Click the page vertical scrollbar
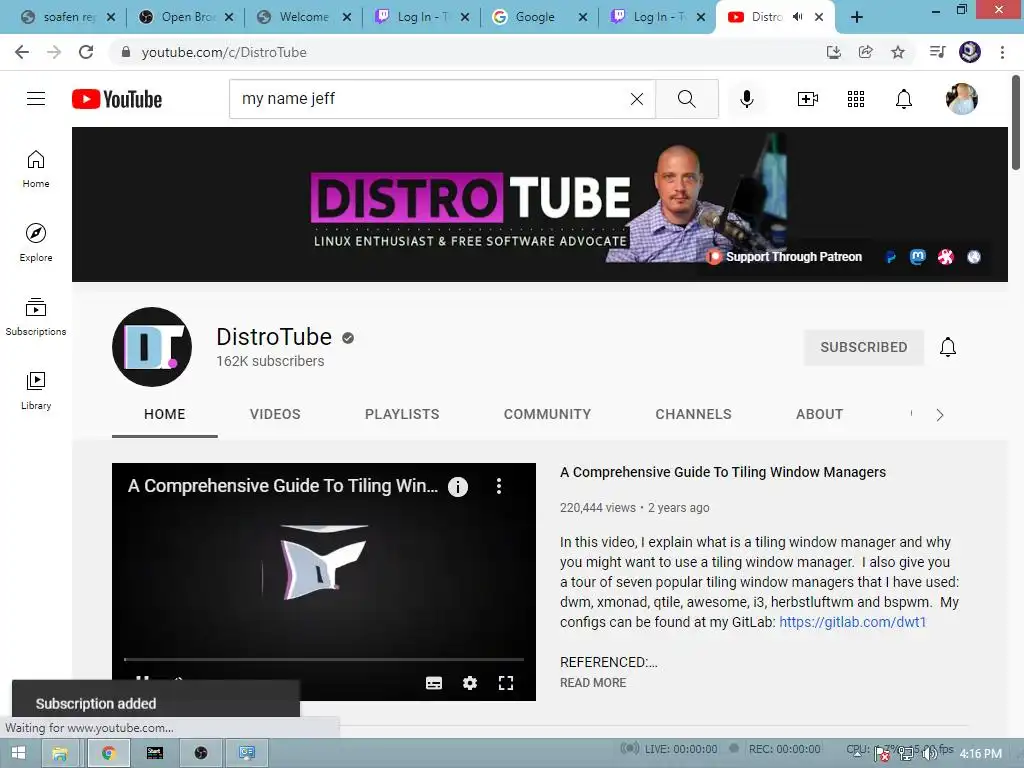Screen dimensions: 1024x768 click(x=1016, y=124)
